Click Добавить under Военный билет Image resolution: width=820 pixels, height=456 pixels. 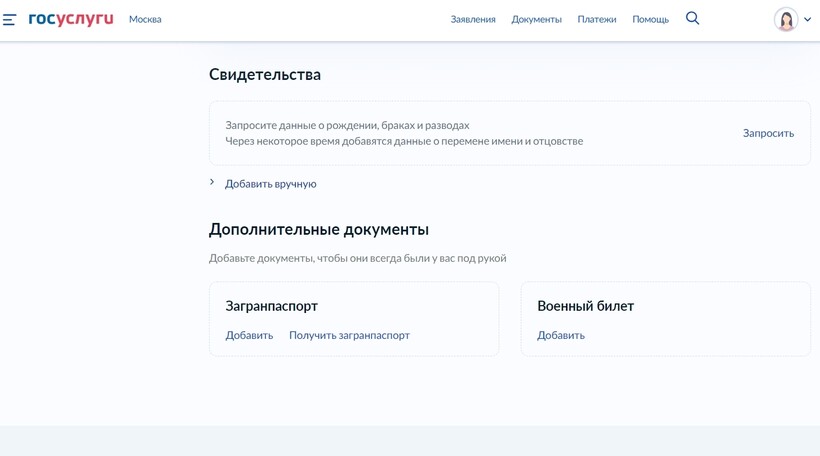tap(561, 335)
